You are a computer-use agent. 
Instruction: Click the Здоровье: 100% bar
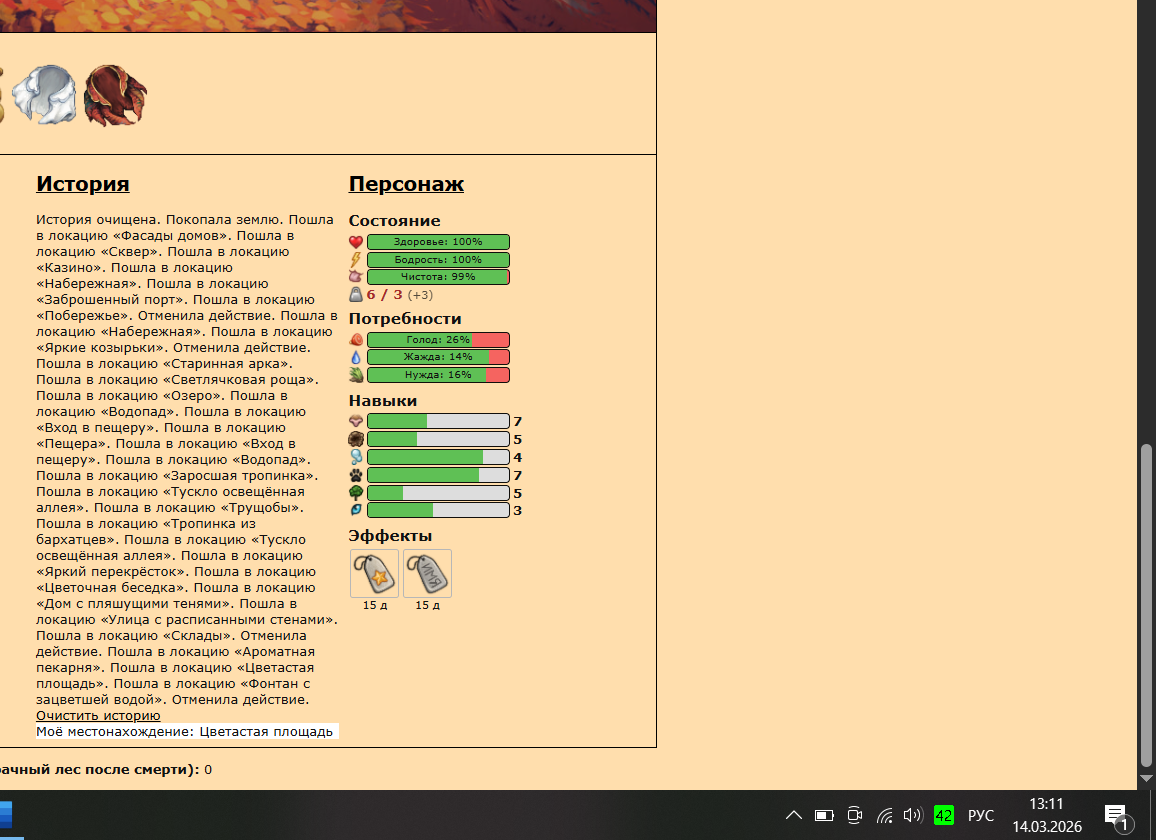pyautogui.click(x=438, y=242)
